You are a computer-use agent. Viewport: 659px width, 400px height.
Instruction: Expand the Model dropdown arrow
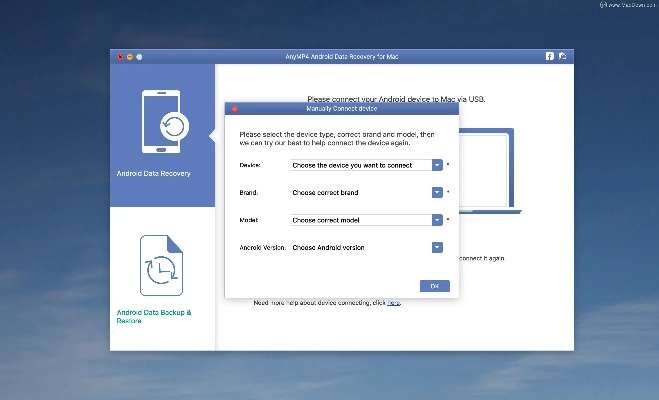[x=437, y=220]
